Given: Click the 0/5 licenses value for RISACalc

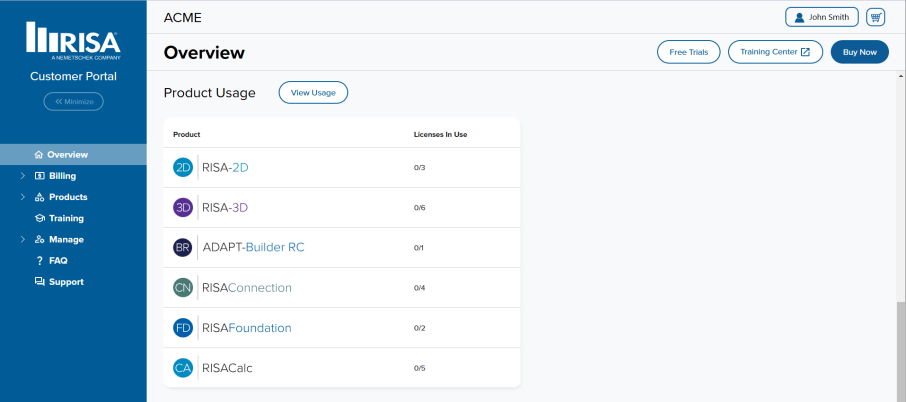Looking at the screenshot, I should point(419,368).
